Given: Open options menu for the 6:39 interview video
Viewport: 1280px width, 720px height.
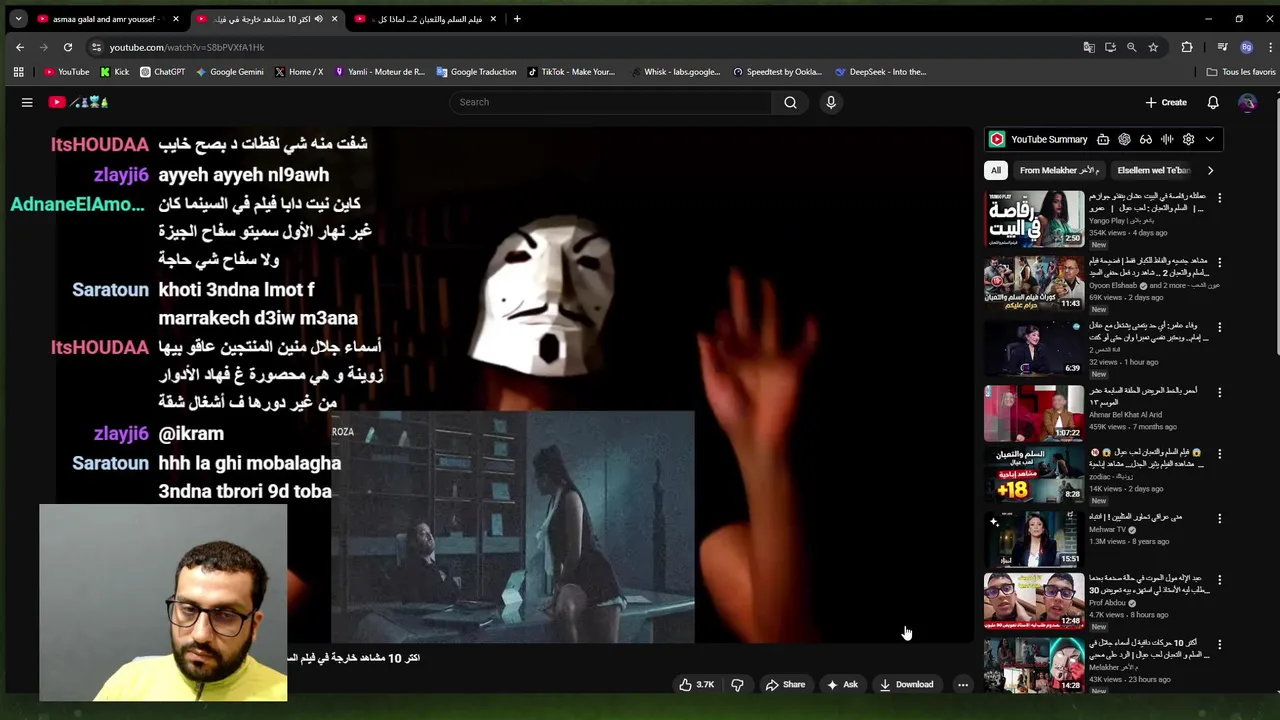Looking at the screenshot, I should tap(1219, 327).
